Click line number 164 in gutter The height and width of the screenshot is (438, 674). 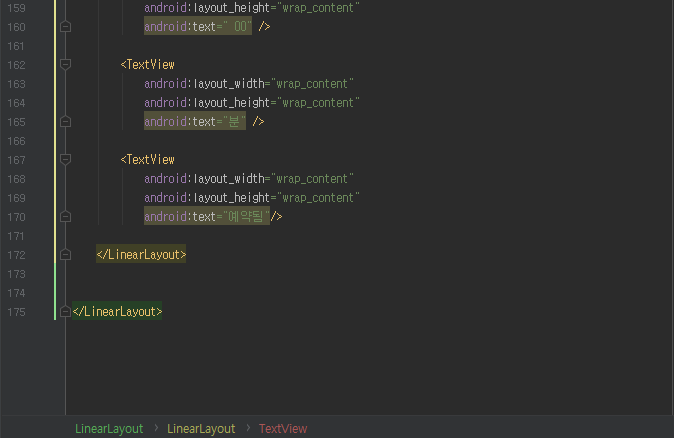point(16,103)
